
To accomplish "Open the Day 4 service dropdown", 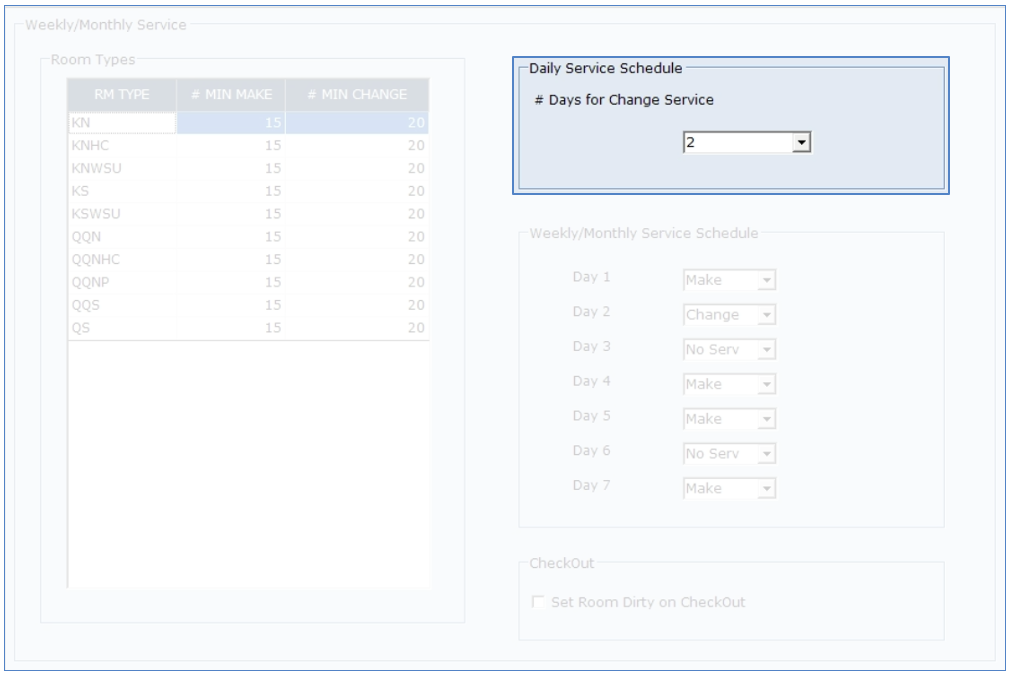I will (766, 385).
